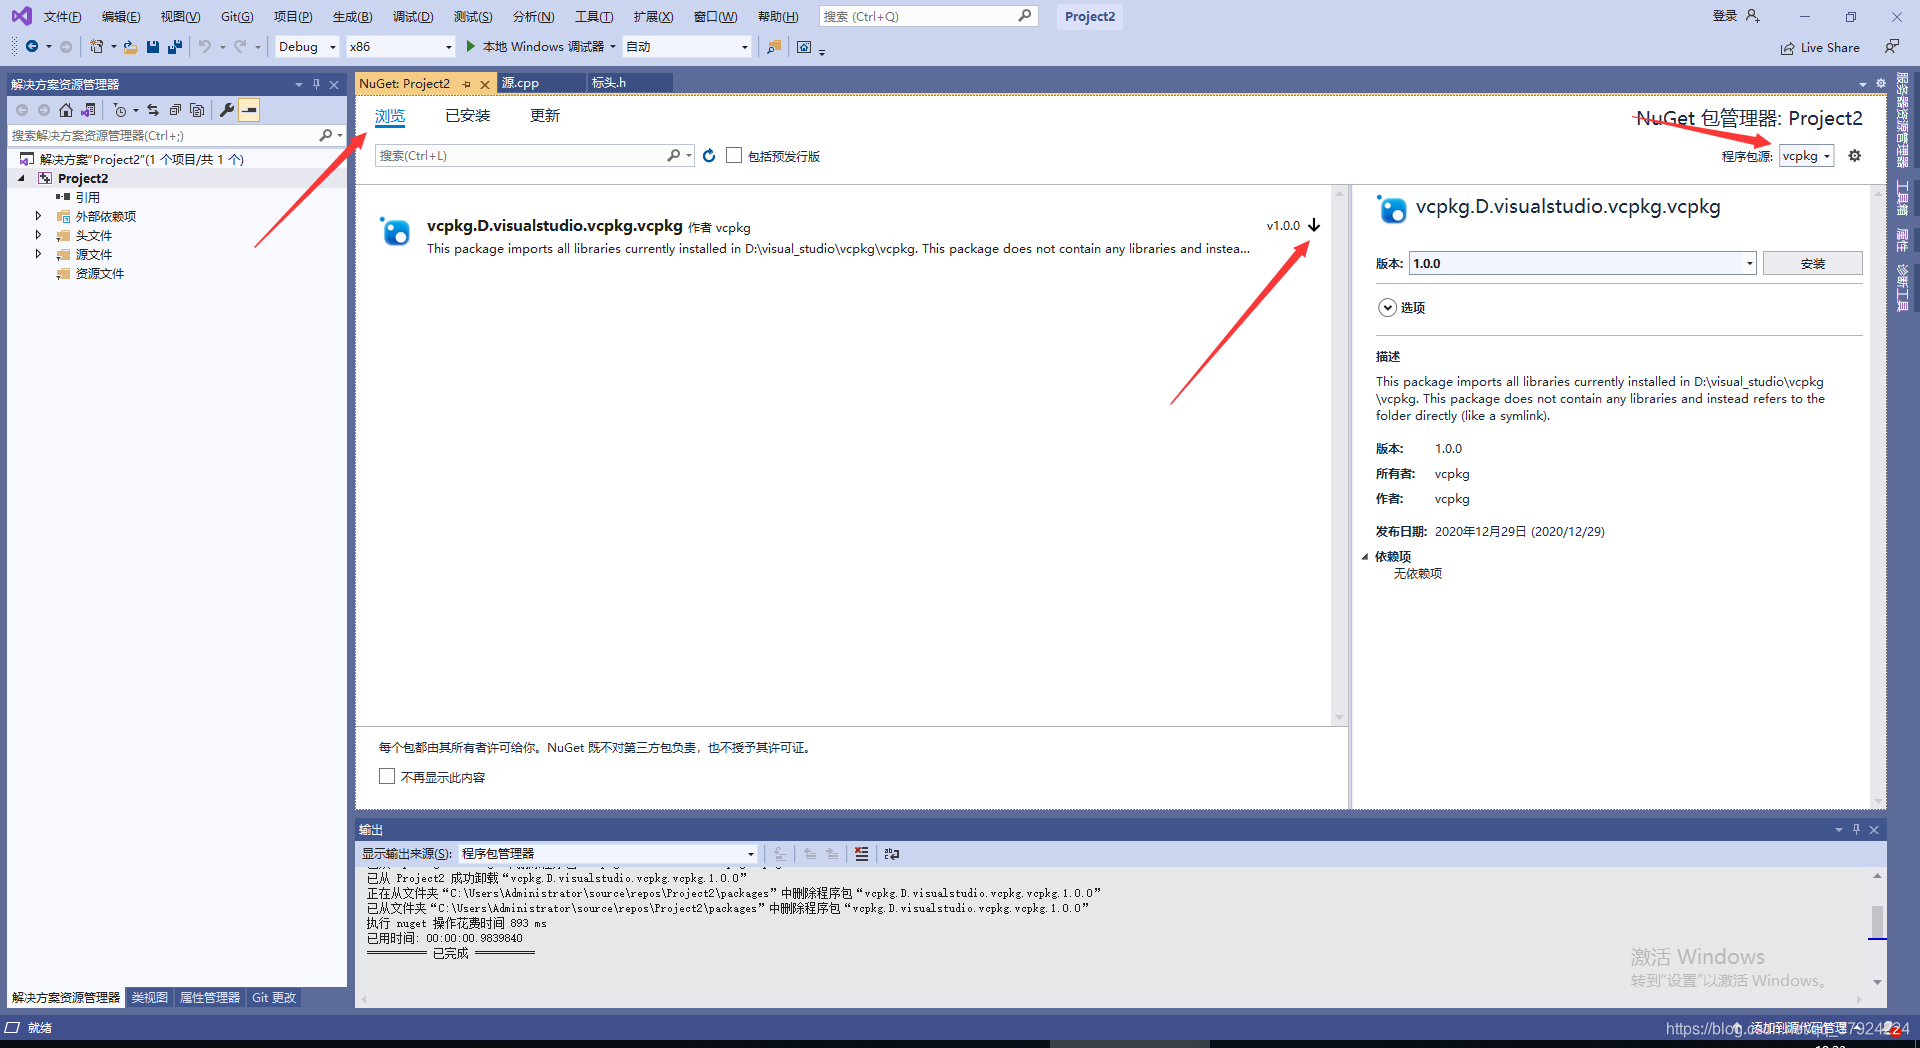Click the Find in Files toolbar icon
1920x1048 pixels.
[x=773, y=47]
